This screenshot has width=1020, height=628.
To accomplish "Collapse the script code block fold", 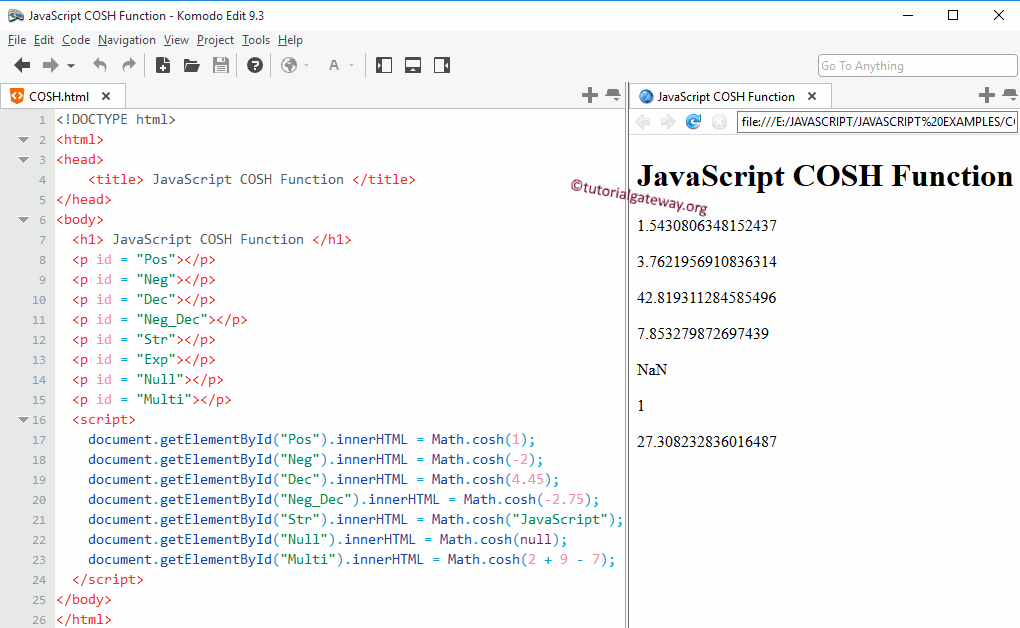I will [22, 419].
